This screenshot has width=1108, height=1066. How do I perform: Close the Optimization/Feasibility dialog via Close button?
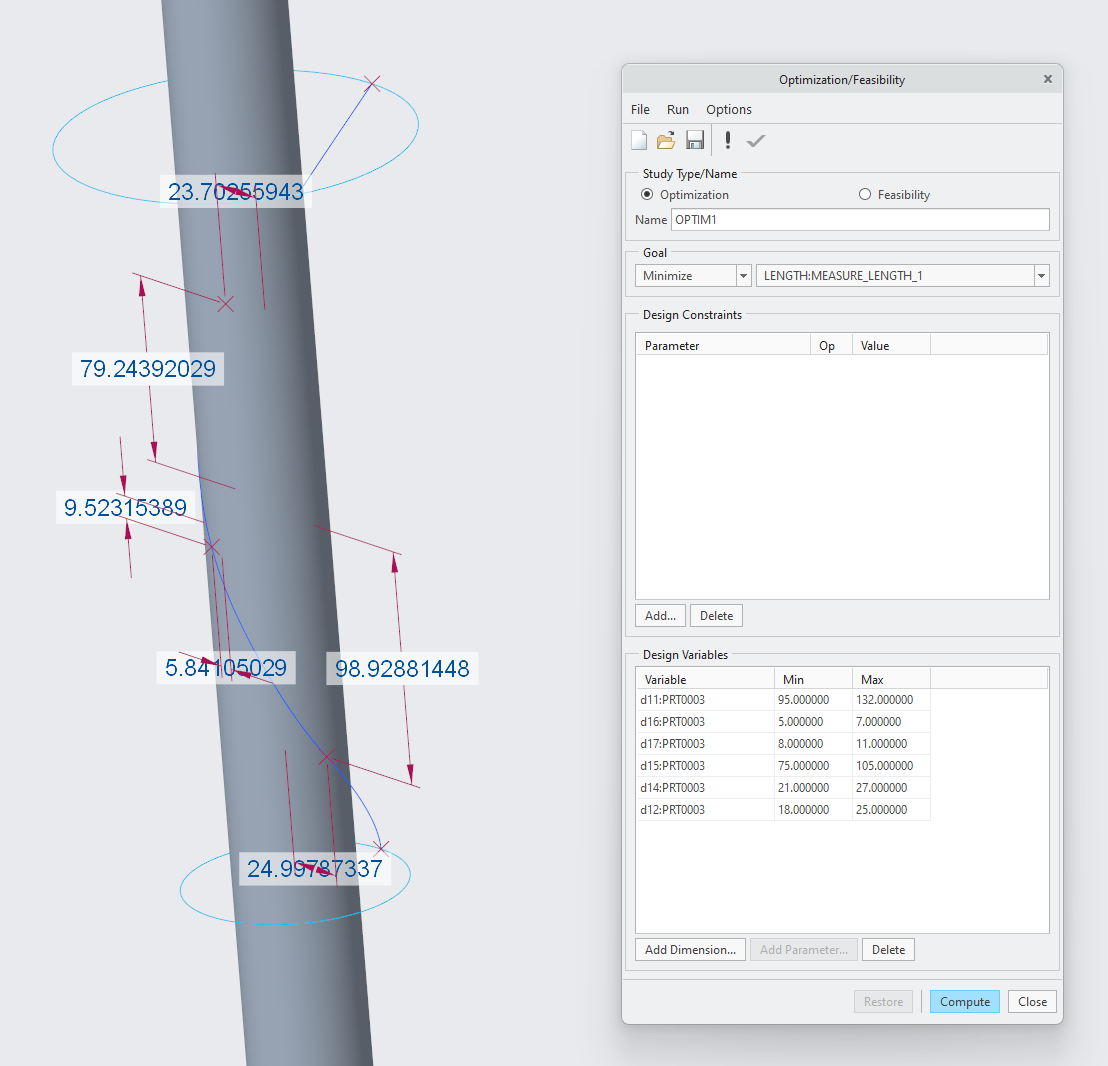(1032, 1001)
